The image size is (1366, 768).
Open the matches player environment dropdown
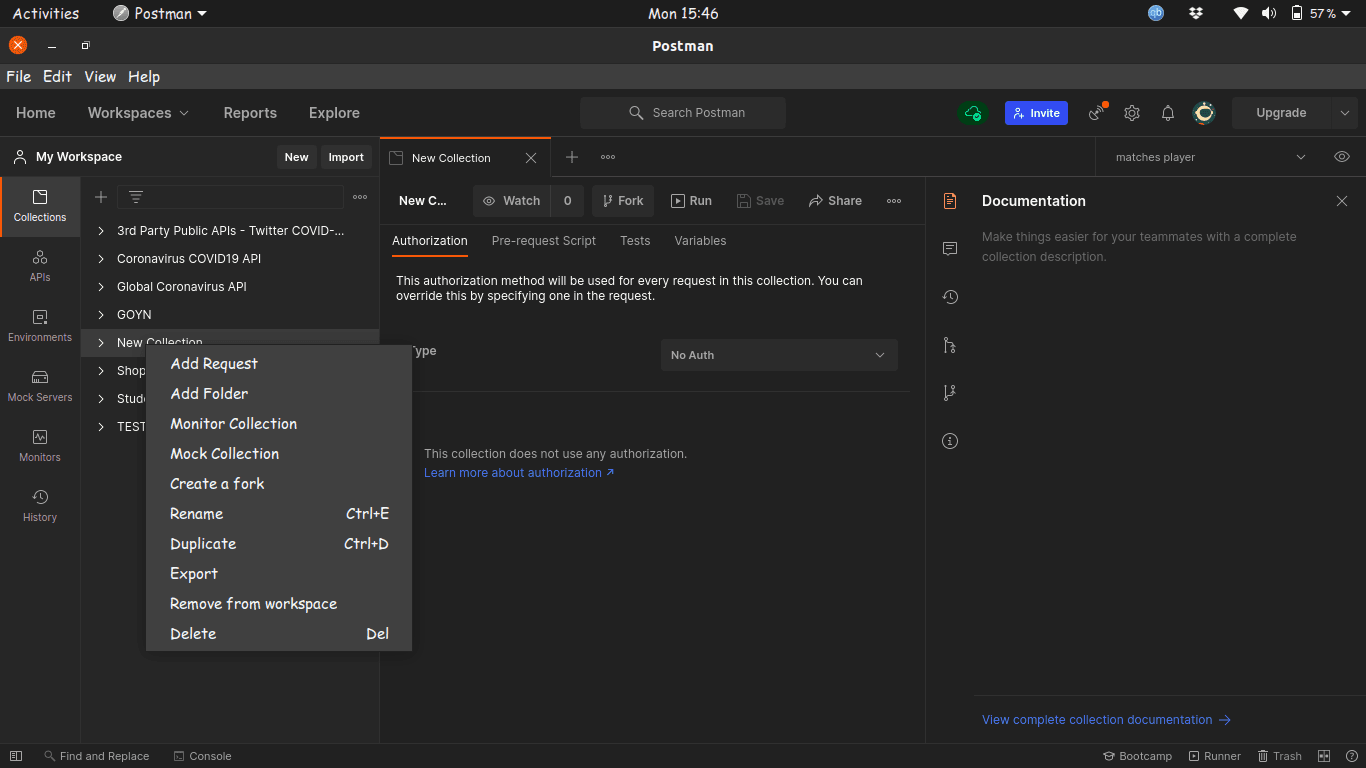click(1210, 157)
